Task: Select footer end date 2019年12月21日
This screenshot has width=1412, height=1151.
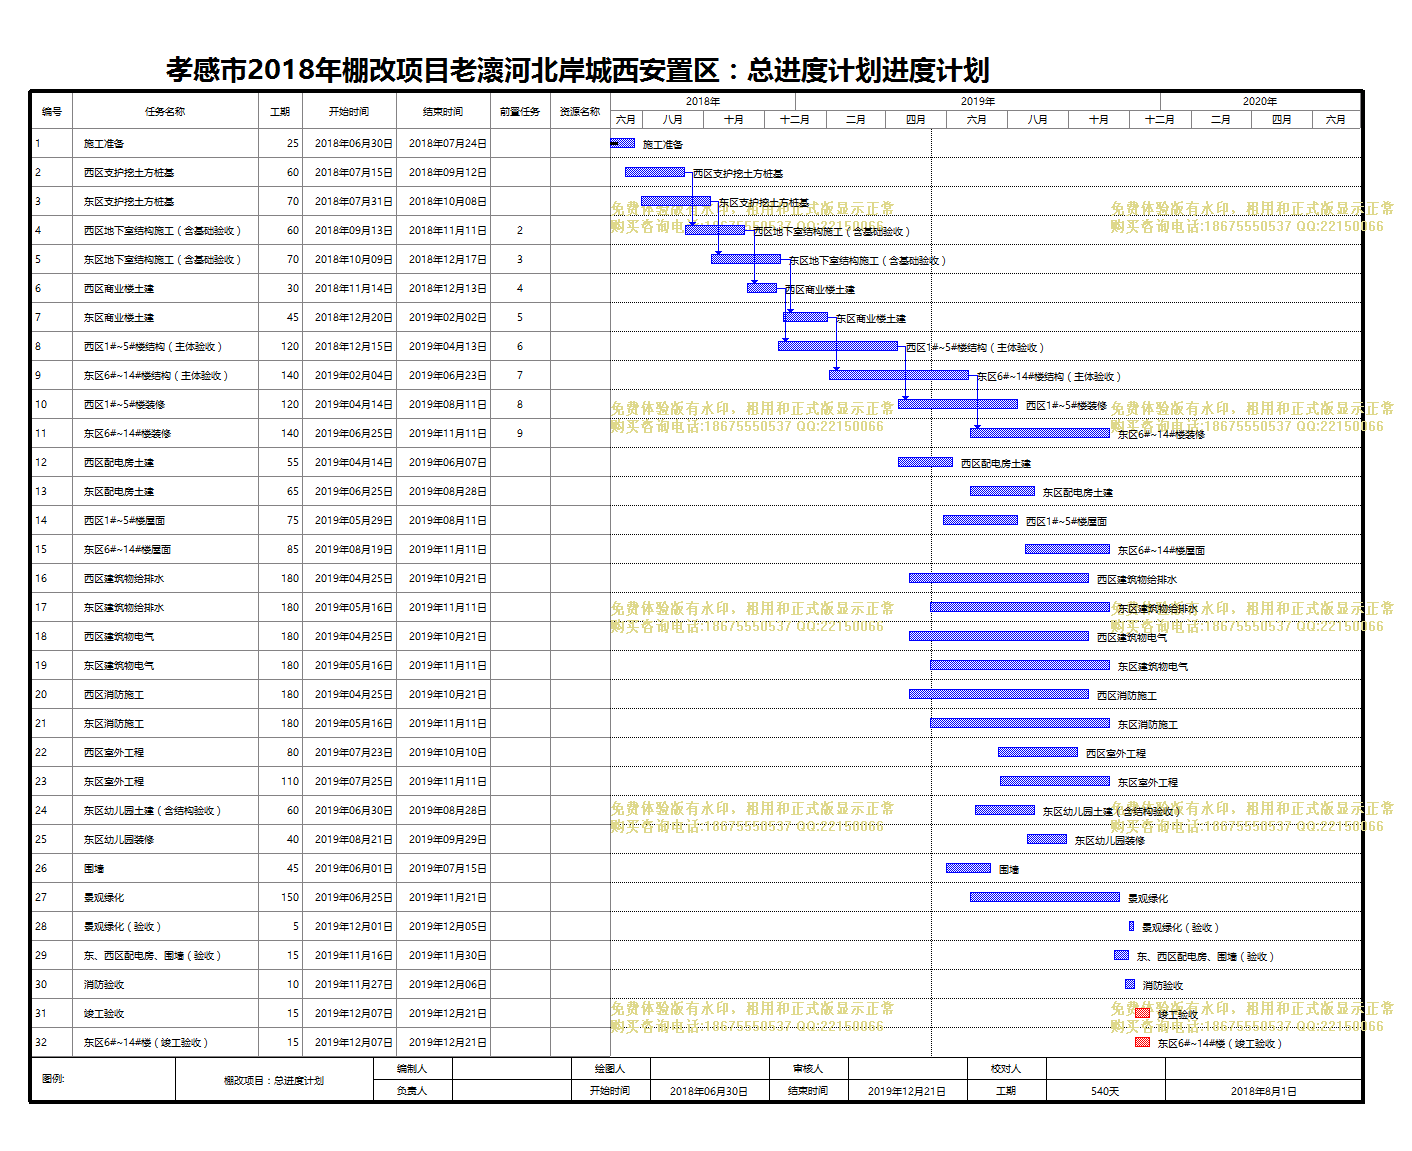Action: tap(907, 1091)
